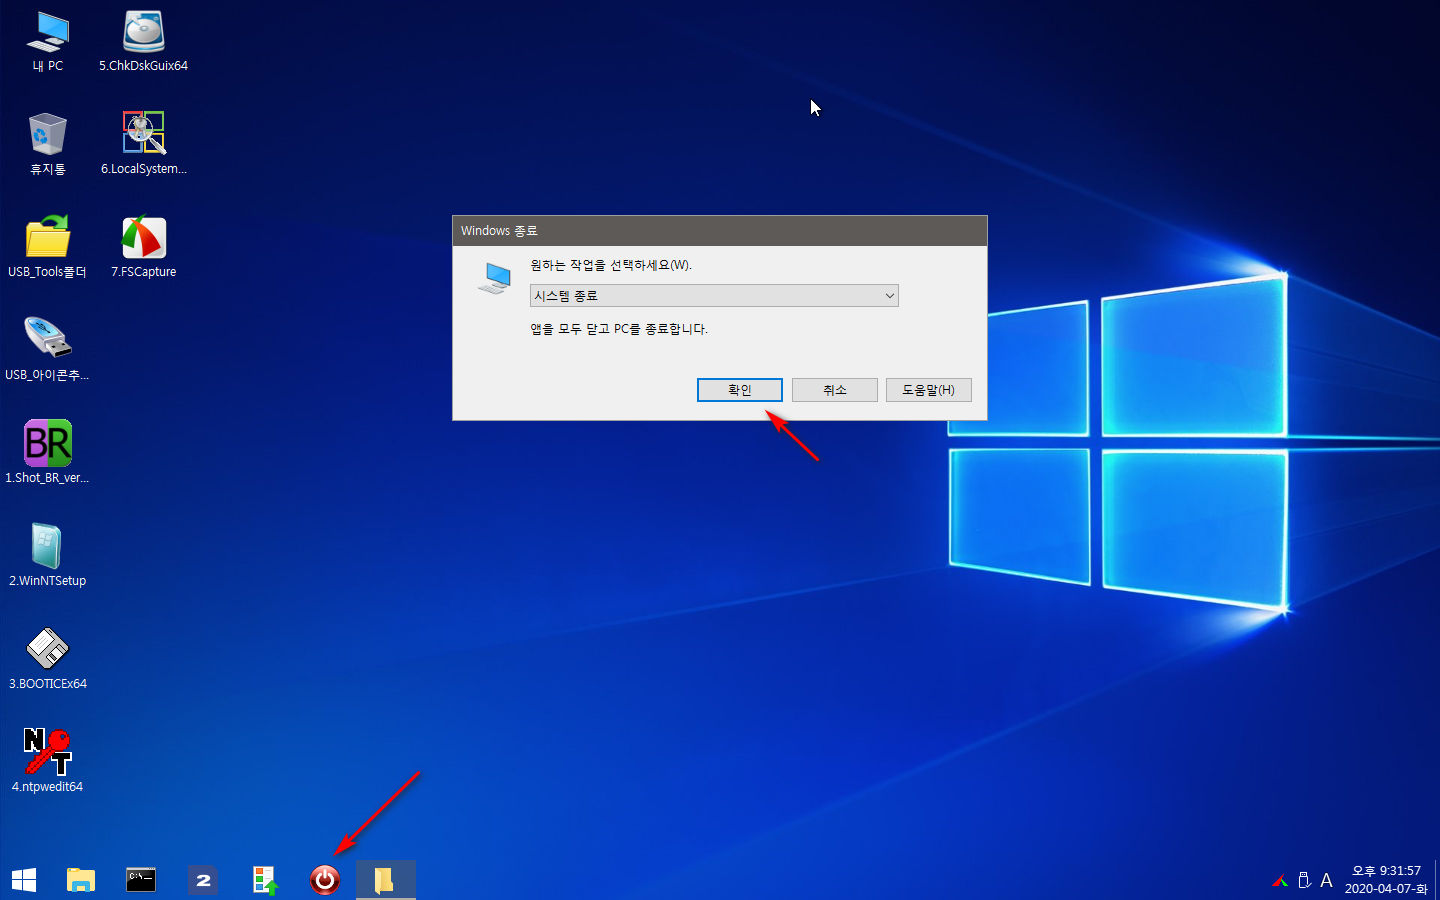Image resolution: width=1440 pixels, height=900 pixels.
Task: Select the 7.FSCapture desktop icon
Action: coord(143,248)
